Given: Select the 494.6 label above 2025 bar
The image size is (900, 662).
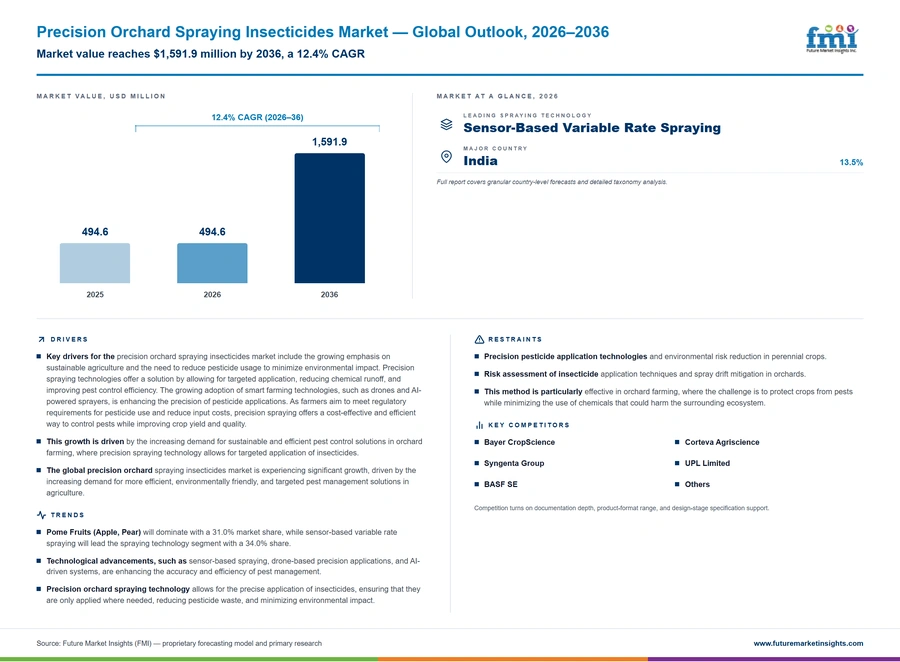Looking at the screenshot, I should [x=95, y=232].
